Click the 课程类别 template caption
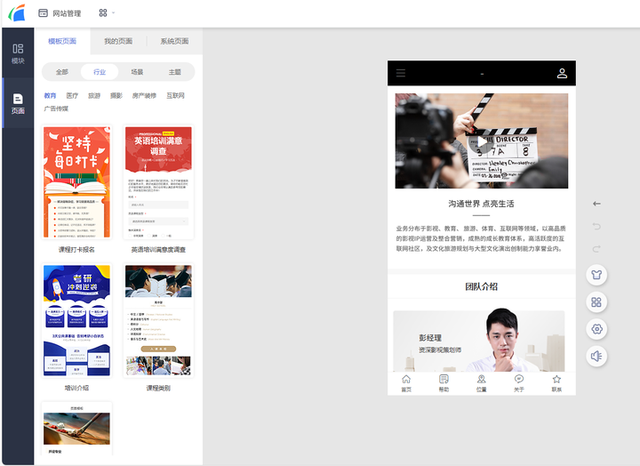 tap(158, 388)
